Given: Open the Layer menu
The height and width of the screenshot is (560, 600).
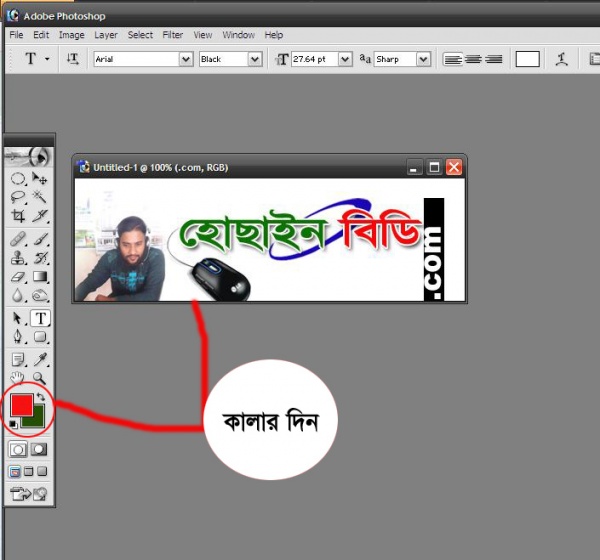Looking at the screenshot, I should click(x=106, y=35).
